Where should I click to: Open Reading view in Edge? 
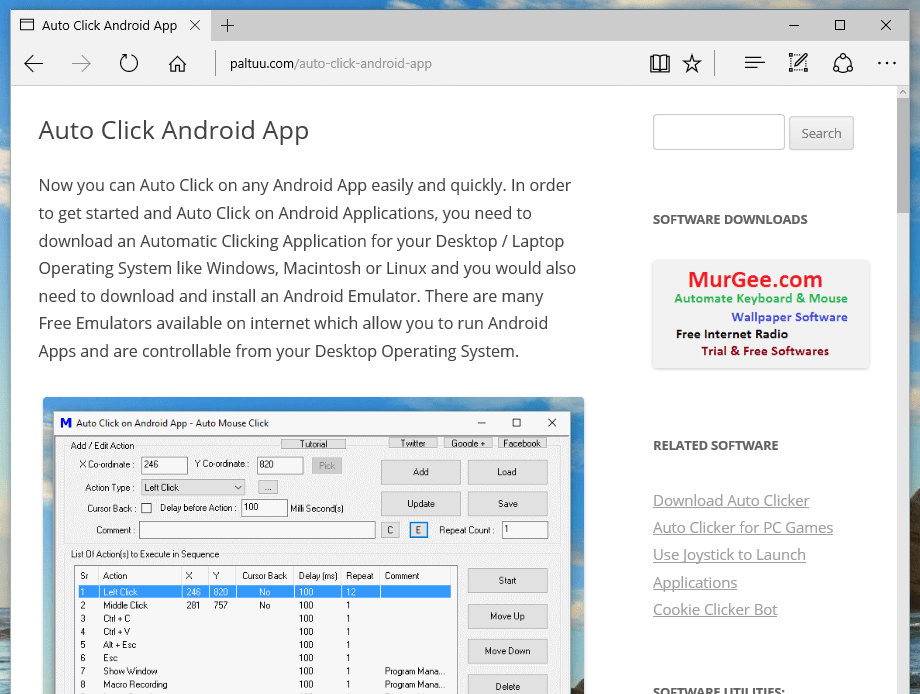(x=660, y=63)
